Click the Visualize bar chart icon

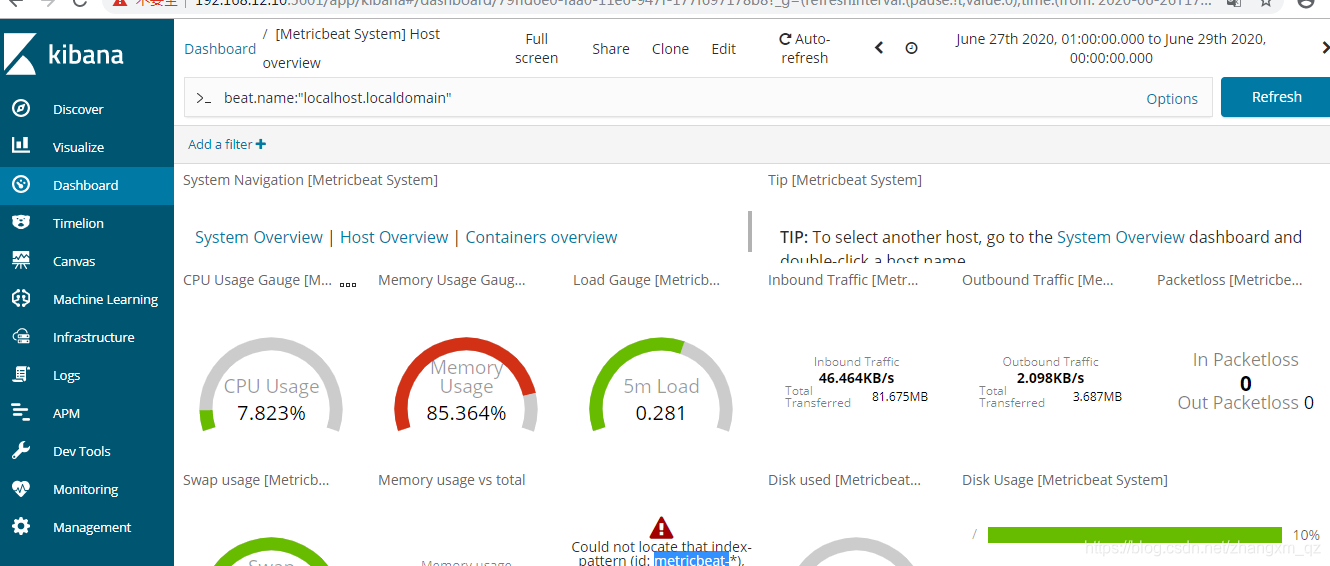pyautogui.click(x=21, y=146)
